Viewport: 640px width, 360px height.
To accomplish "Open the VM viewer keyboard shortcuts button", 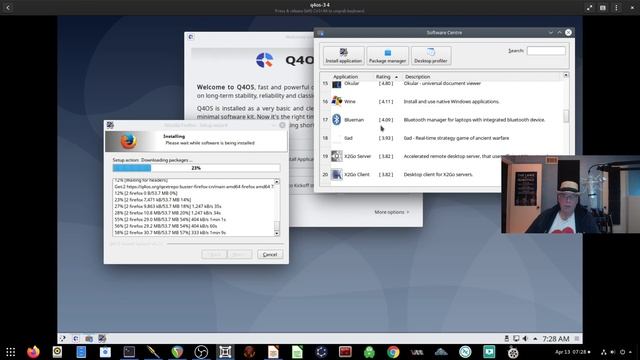I will pyautogui.click(x=603, y=7).
